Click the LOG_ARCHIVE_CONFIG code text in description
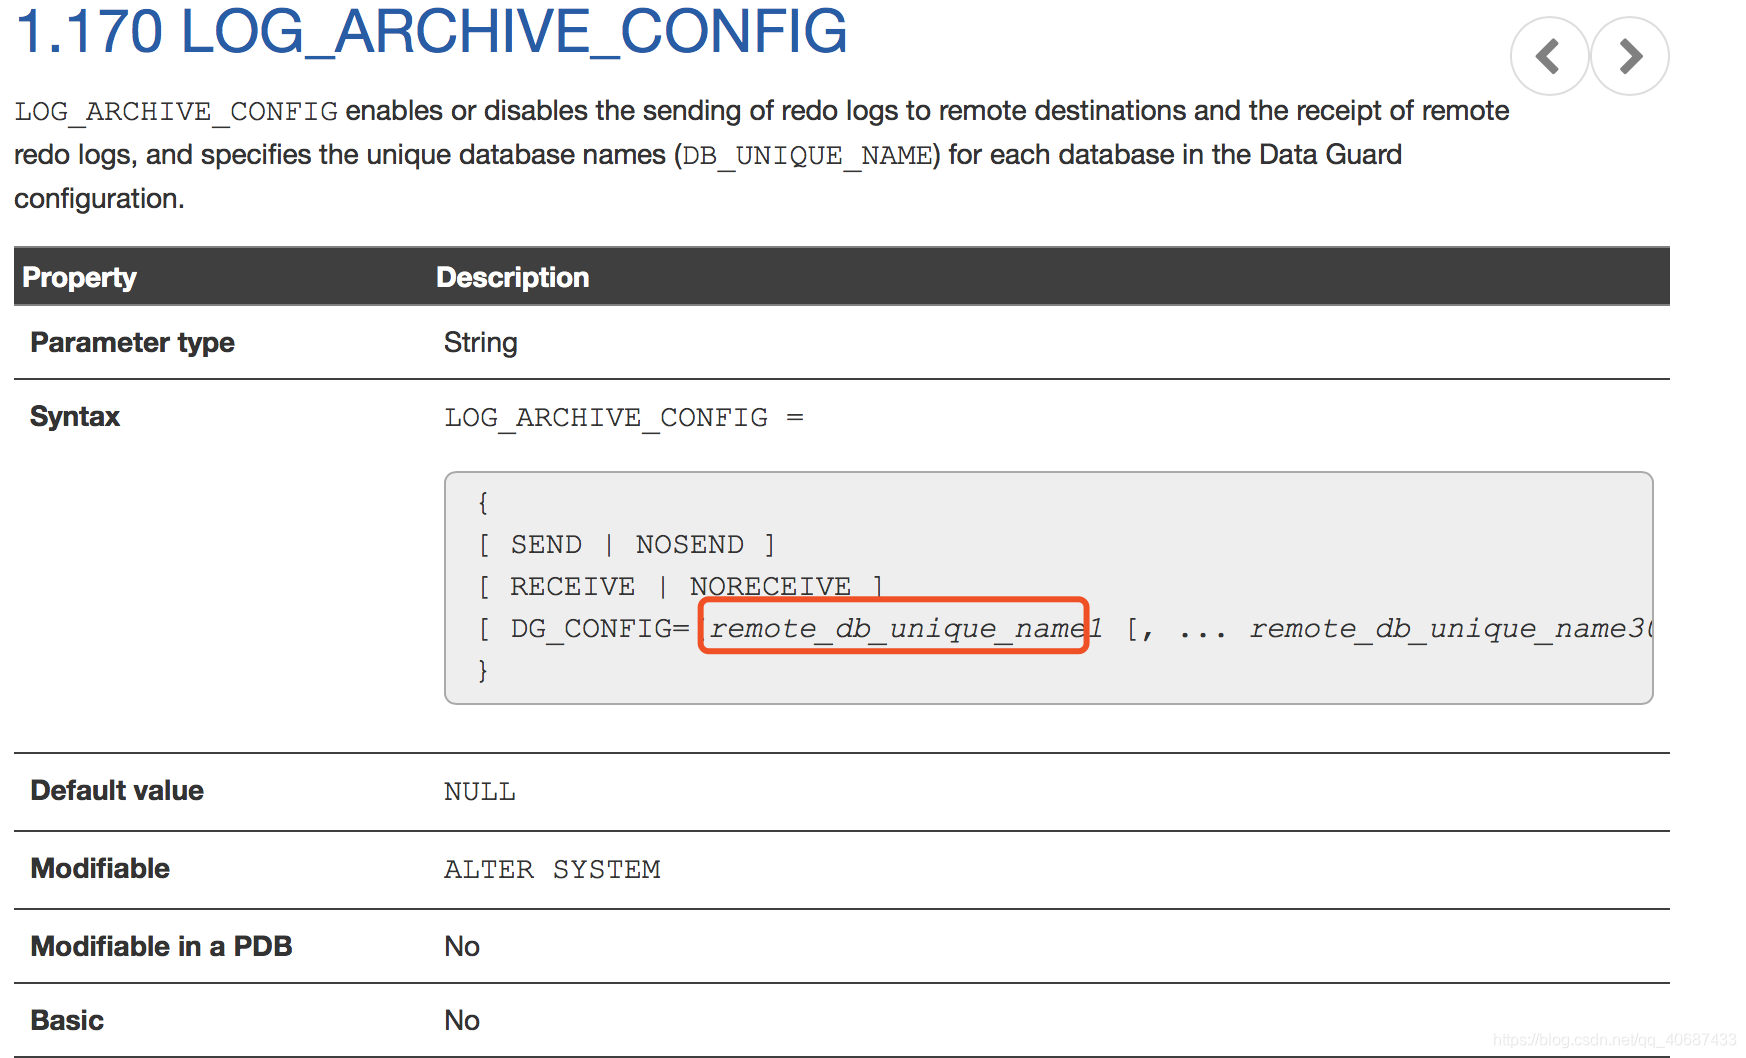This screenshot has width=1746, height=1058. pos(174,111)
